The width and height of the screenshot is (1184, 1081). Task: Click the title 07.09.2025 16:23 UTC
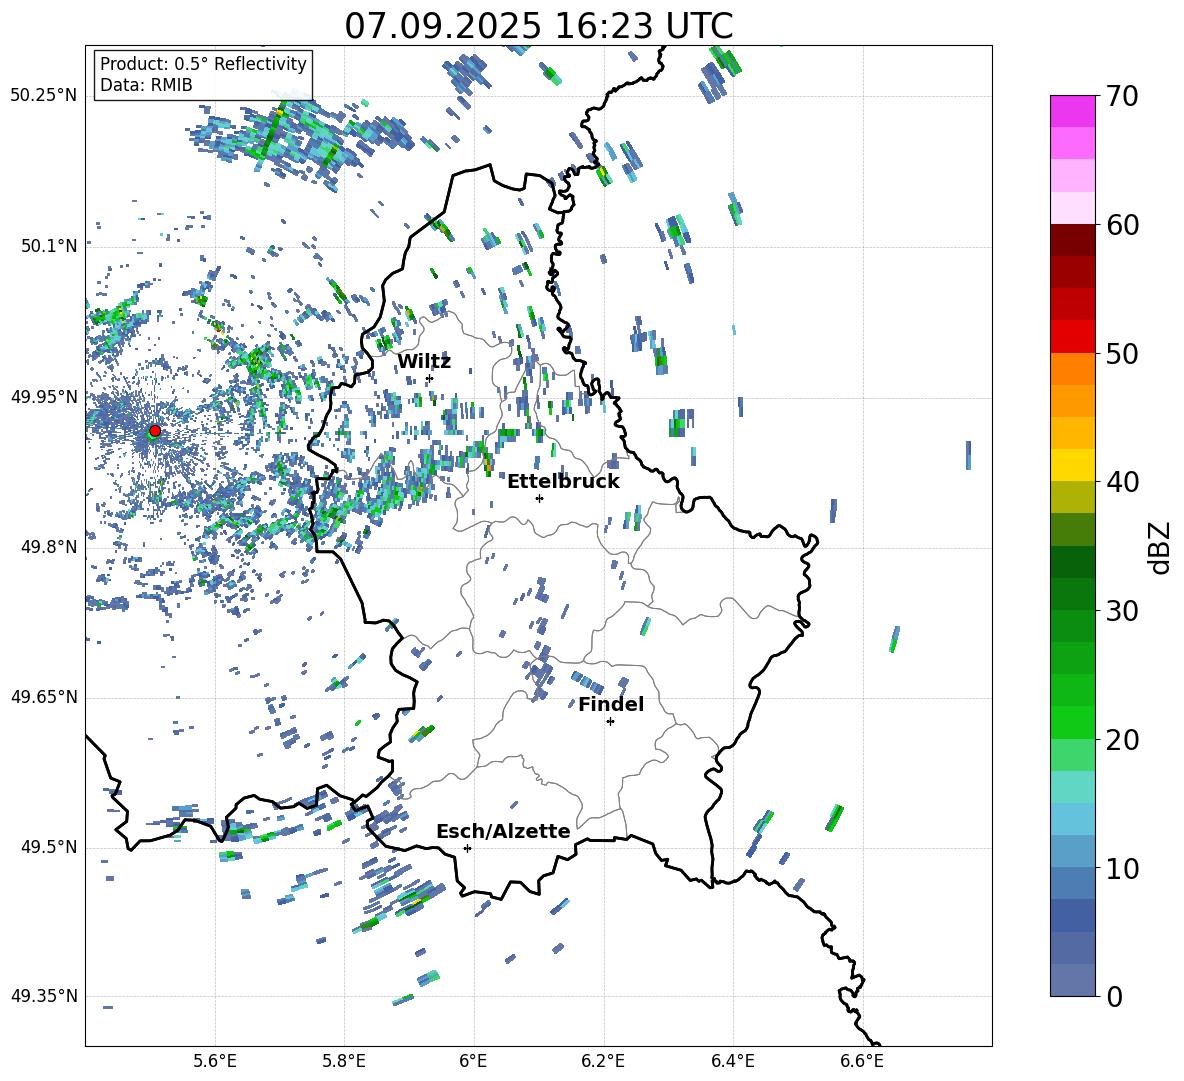[x=539, y=26]
